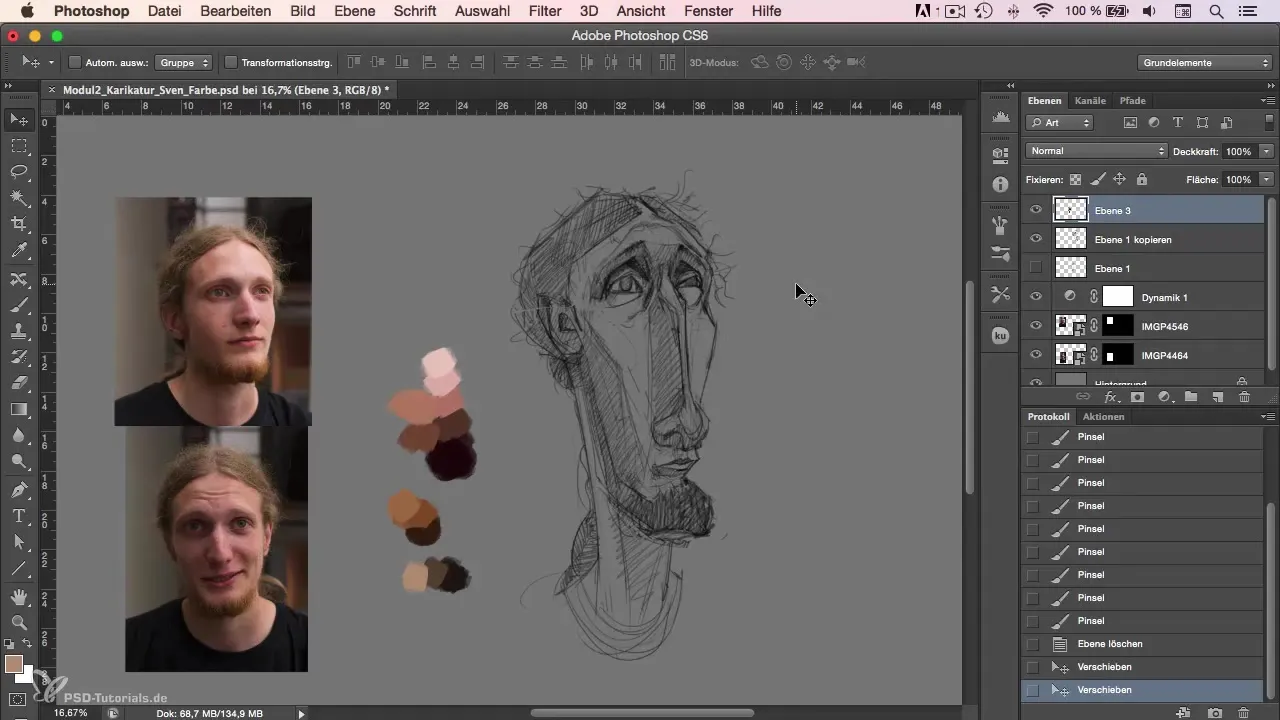Open the Gruppe auto-select dropdown
The height and width of the screenshot is (720, 1280).
[x=186, y=62]
